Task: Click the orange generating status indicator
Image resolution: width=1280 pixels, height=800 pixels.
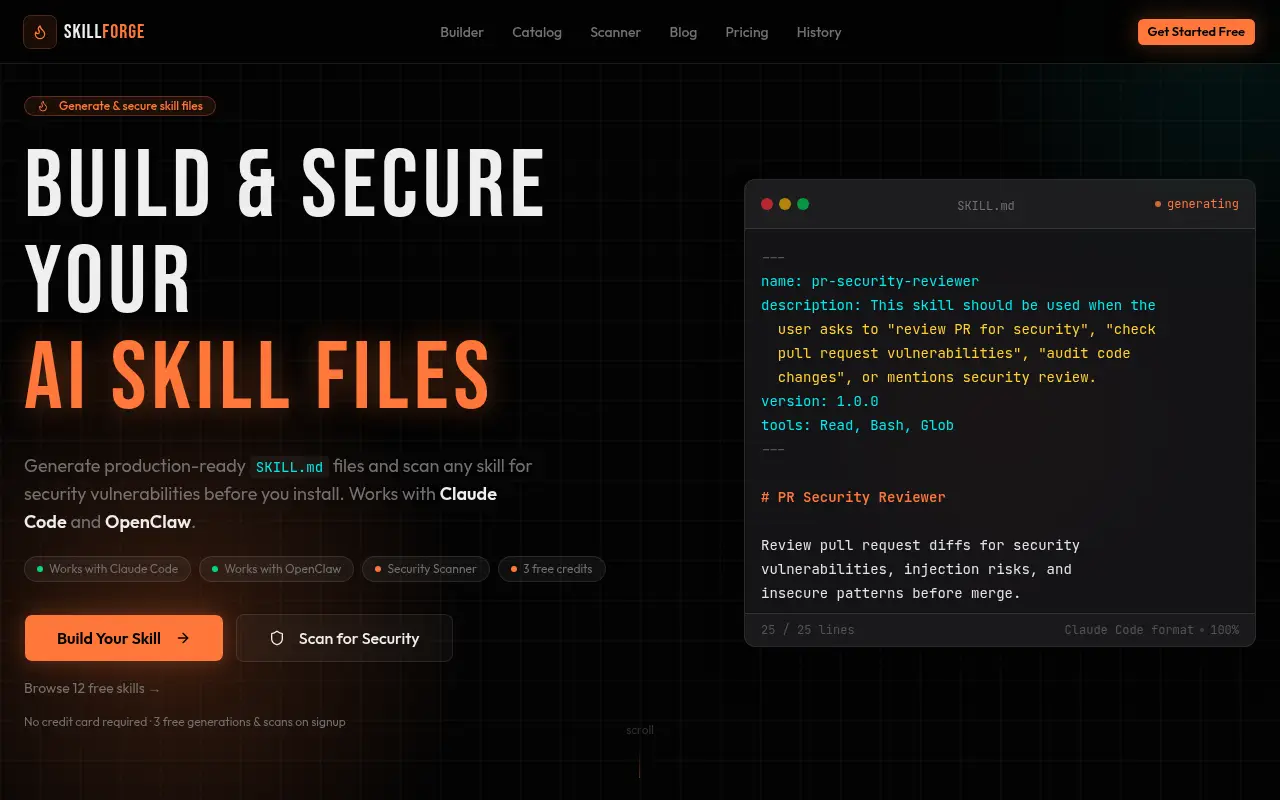Action: point(1197,204)
